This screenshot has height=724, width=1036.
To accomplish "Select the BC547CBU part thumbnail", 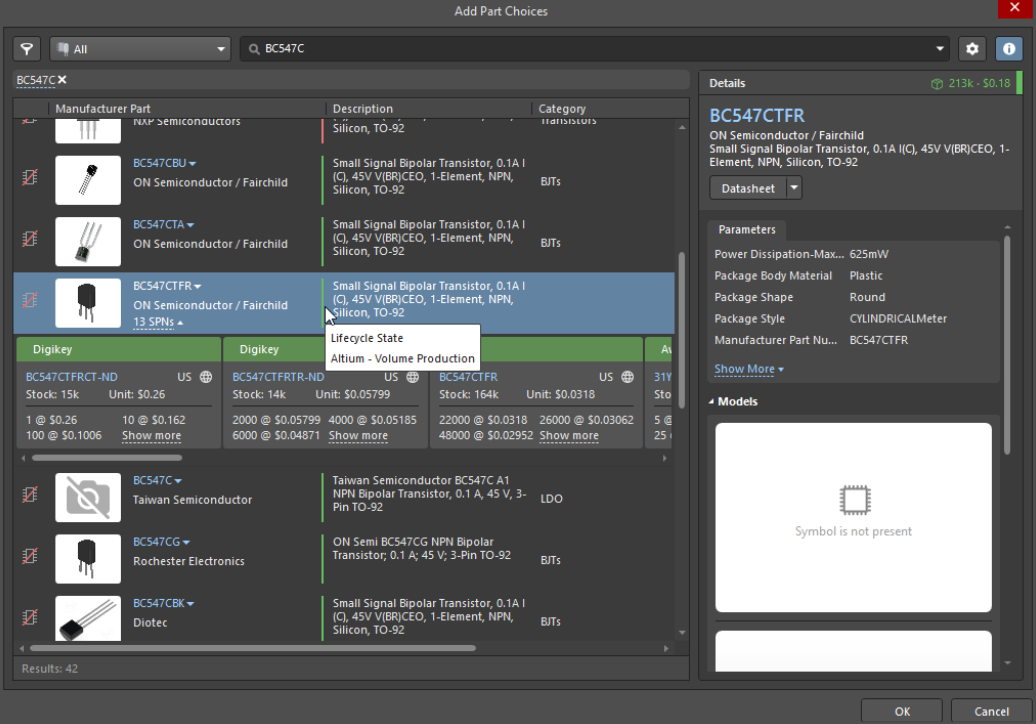I will pyautogui.click(x=88, y=180).
